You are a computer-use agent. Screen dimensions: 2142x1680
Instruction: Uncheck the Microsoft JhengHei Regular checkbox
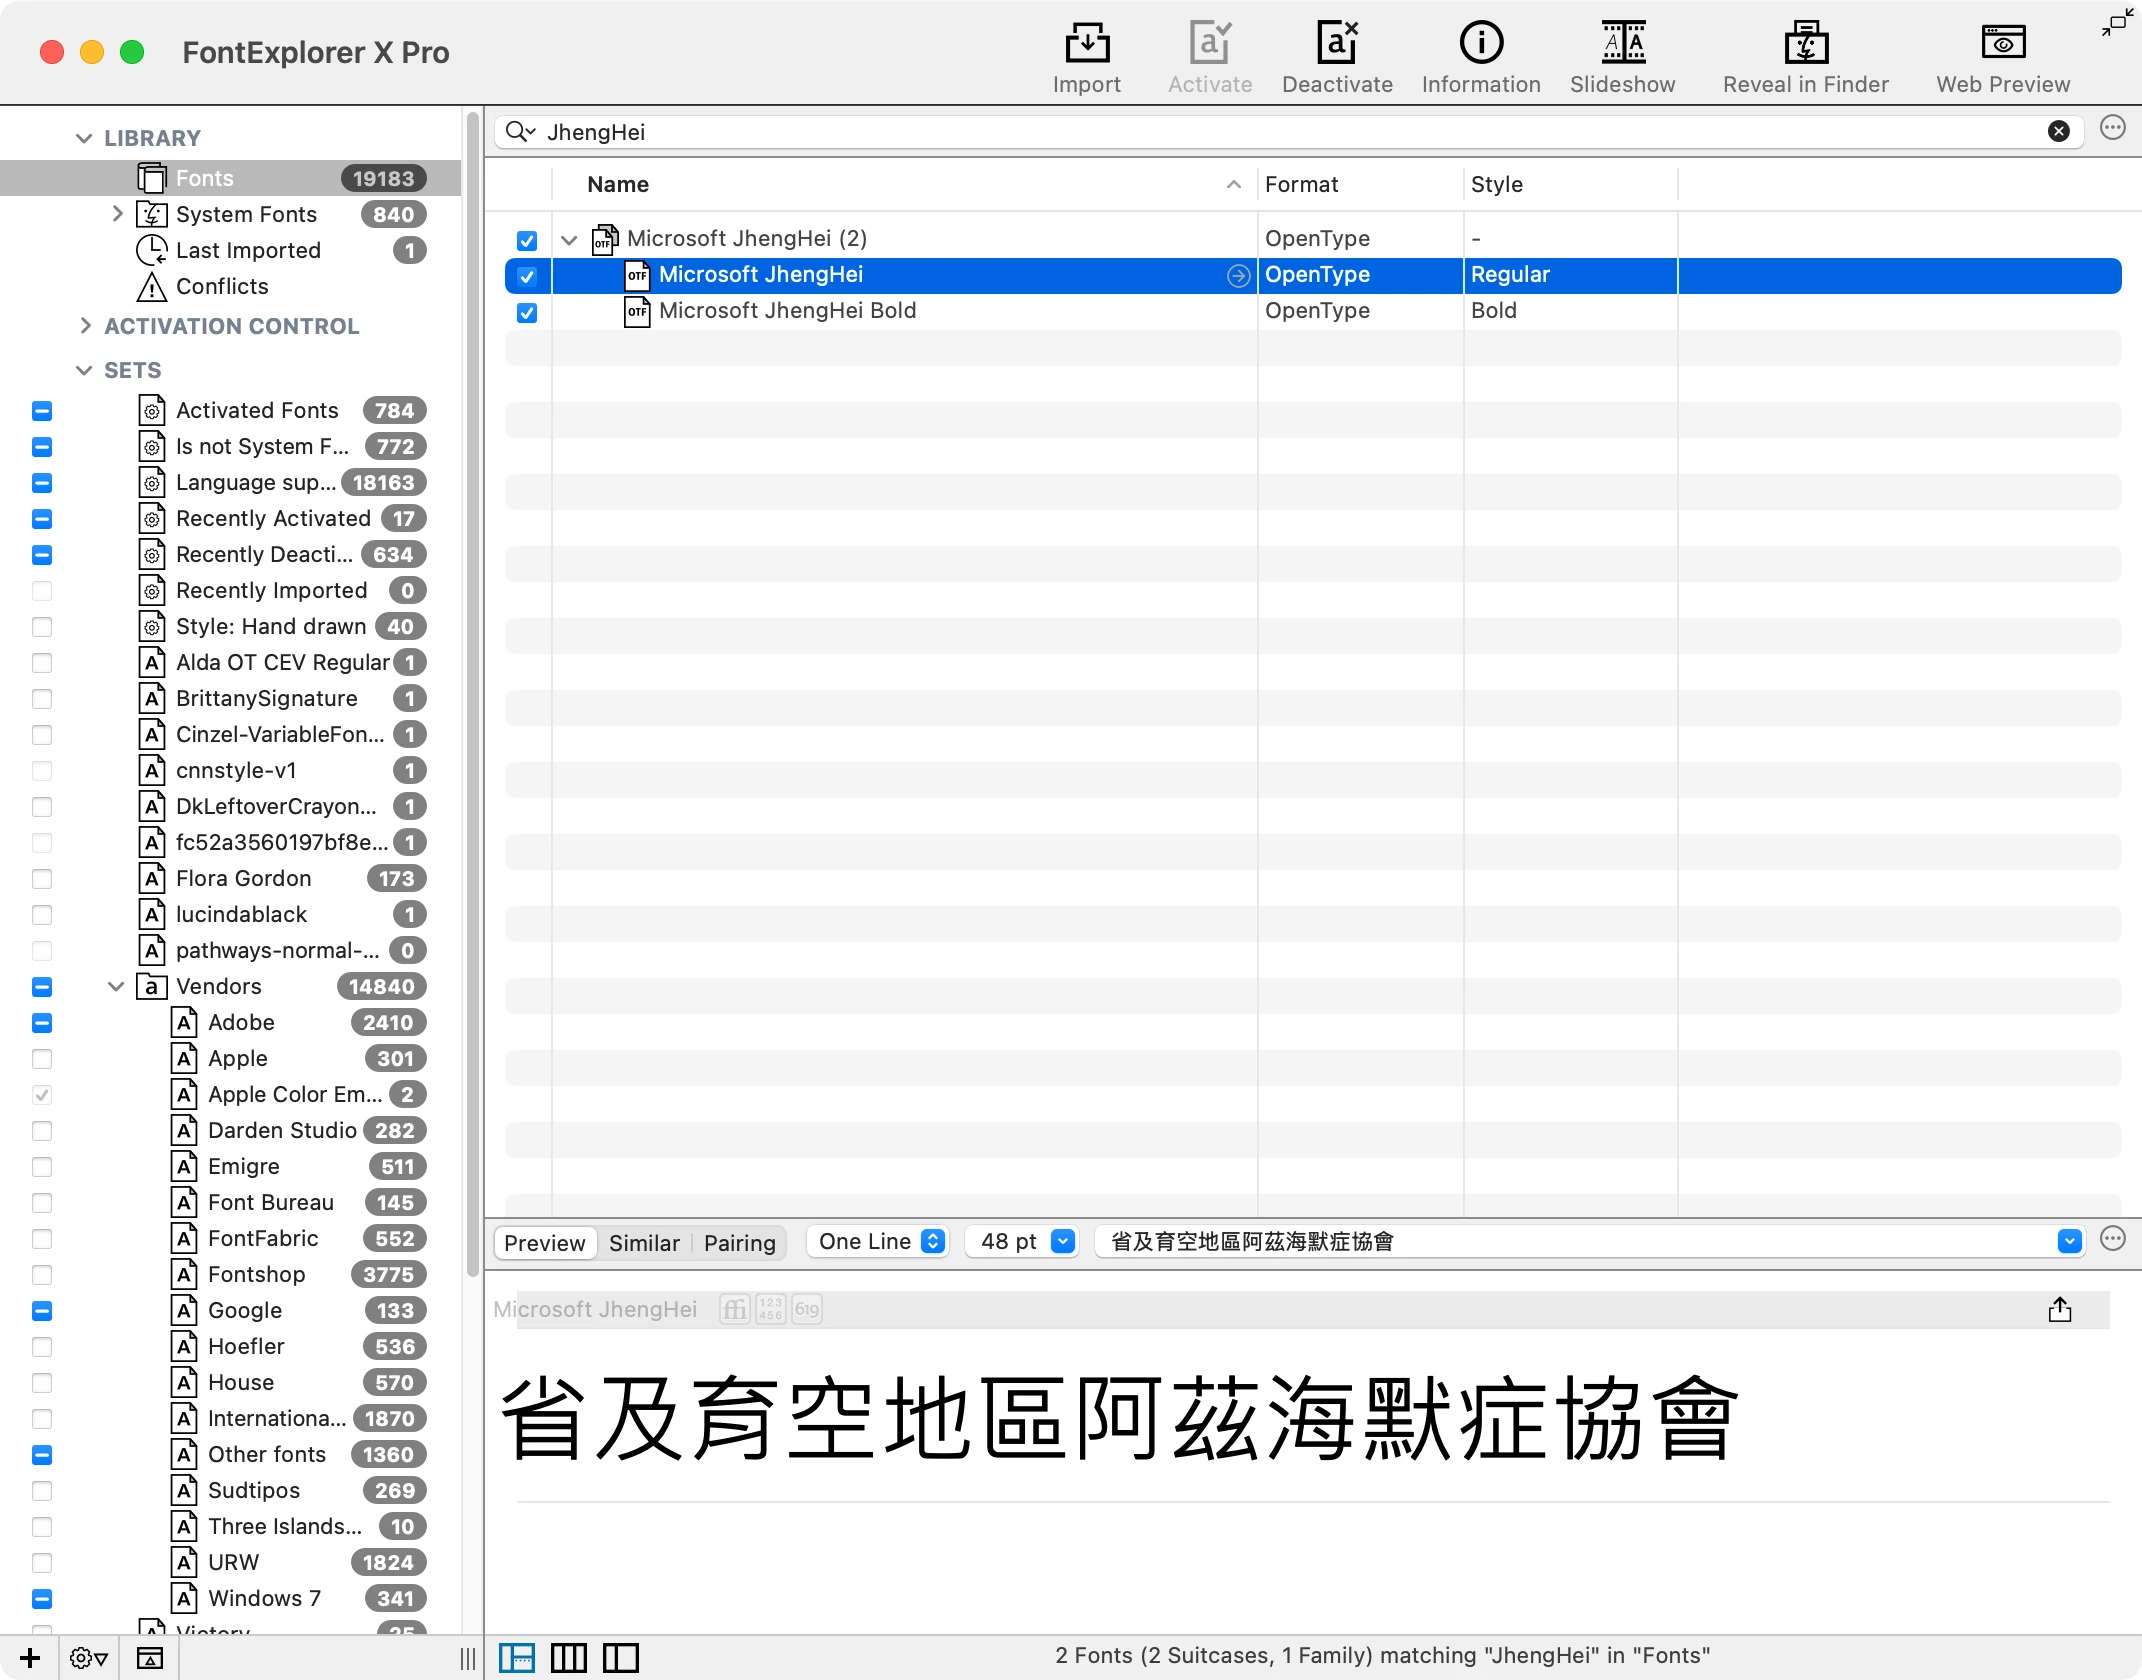point(527,276)
